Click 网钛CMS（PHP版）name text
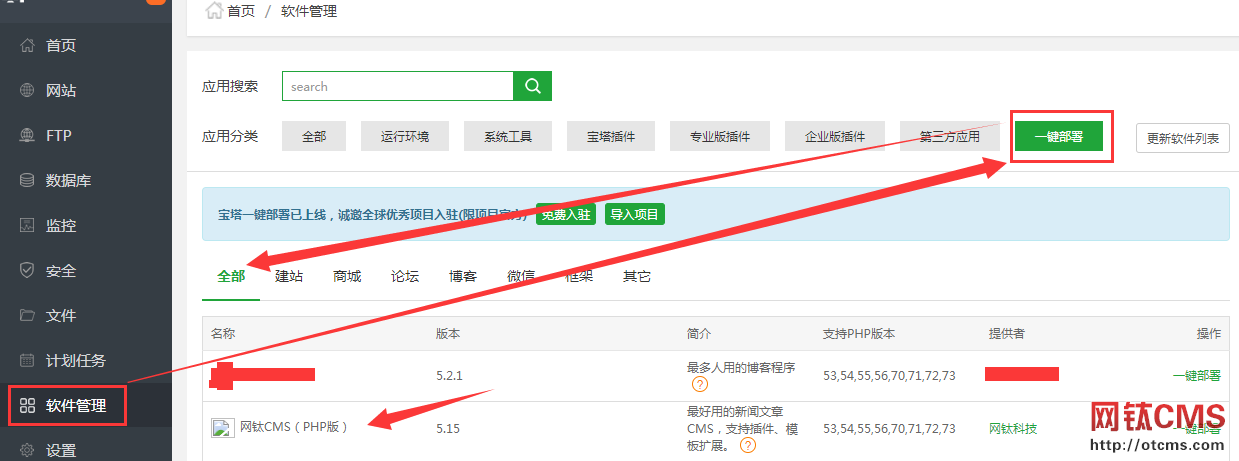The image size is (1239, 461). point(294,427)
